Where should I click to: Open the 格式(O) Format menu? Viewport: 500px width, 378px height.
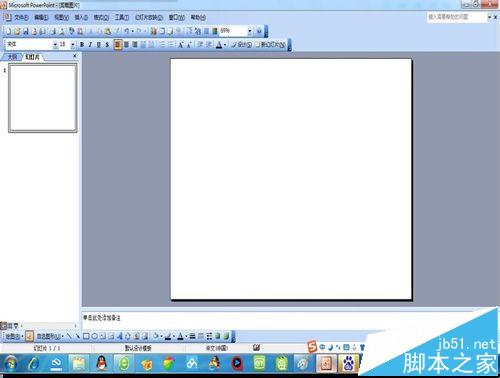point(101,17)
